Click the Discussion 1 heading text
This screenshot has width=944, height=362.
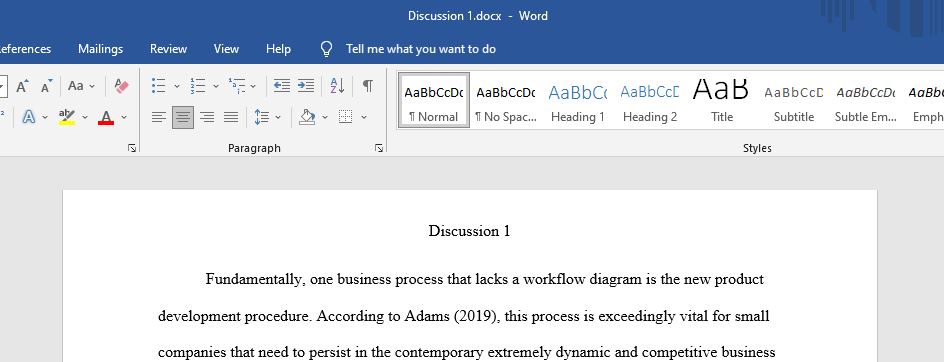(x=470, y=231)
